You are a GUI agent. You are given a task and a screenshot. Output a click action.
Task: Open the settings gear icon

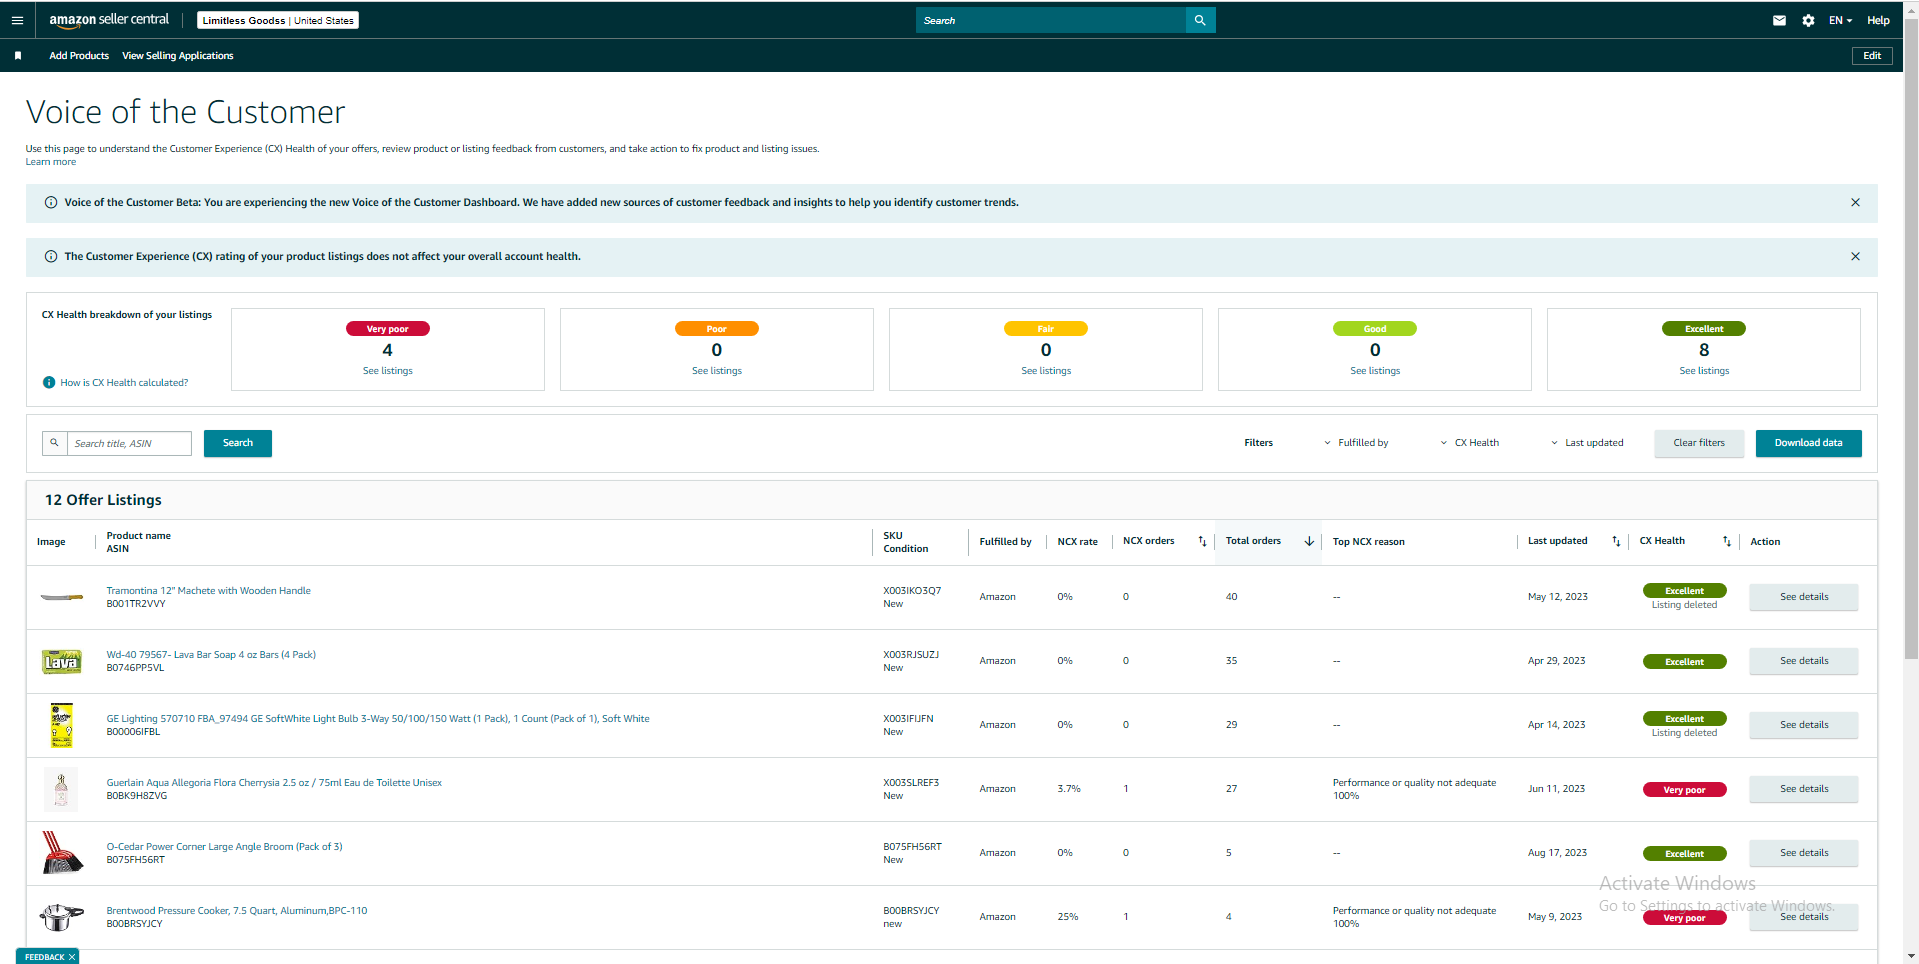(1808, 20)
